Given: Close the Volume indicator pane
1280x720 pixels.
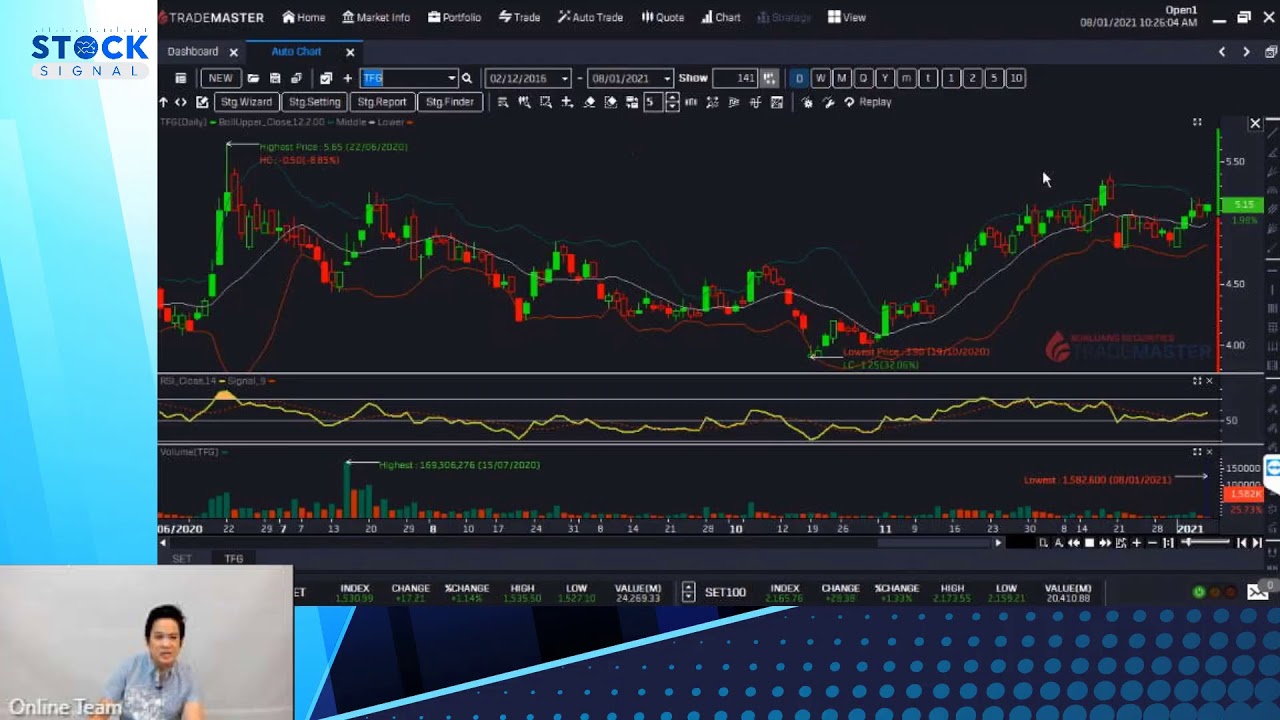Looking at the screenshot, I should point(1209,452).
